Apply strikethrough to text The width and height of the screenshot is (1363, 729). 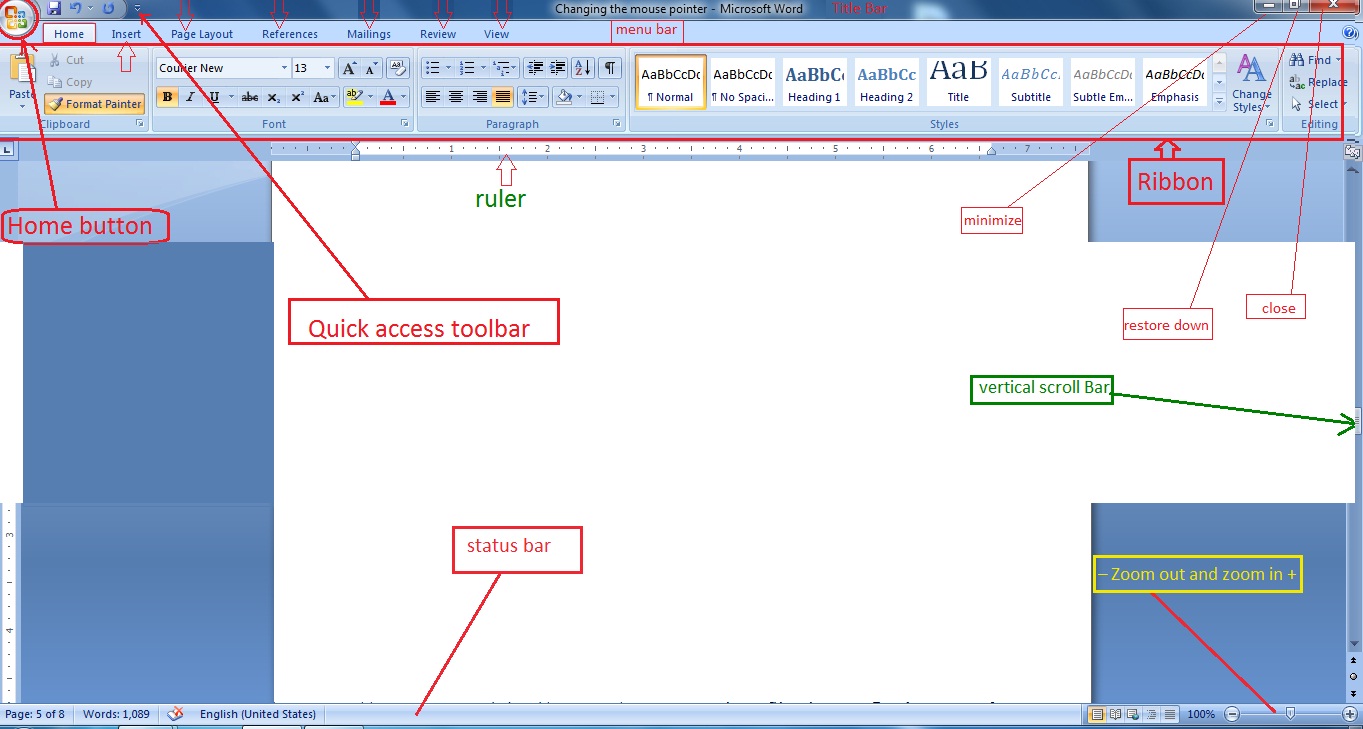click(x=249, y=97)
